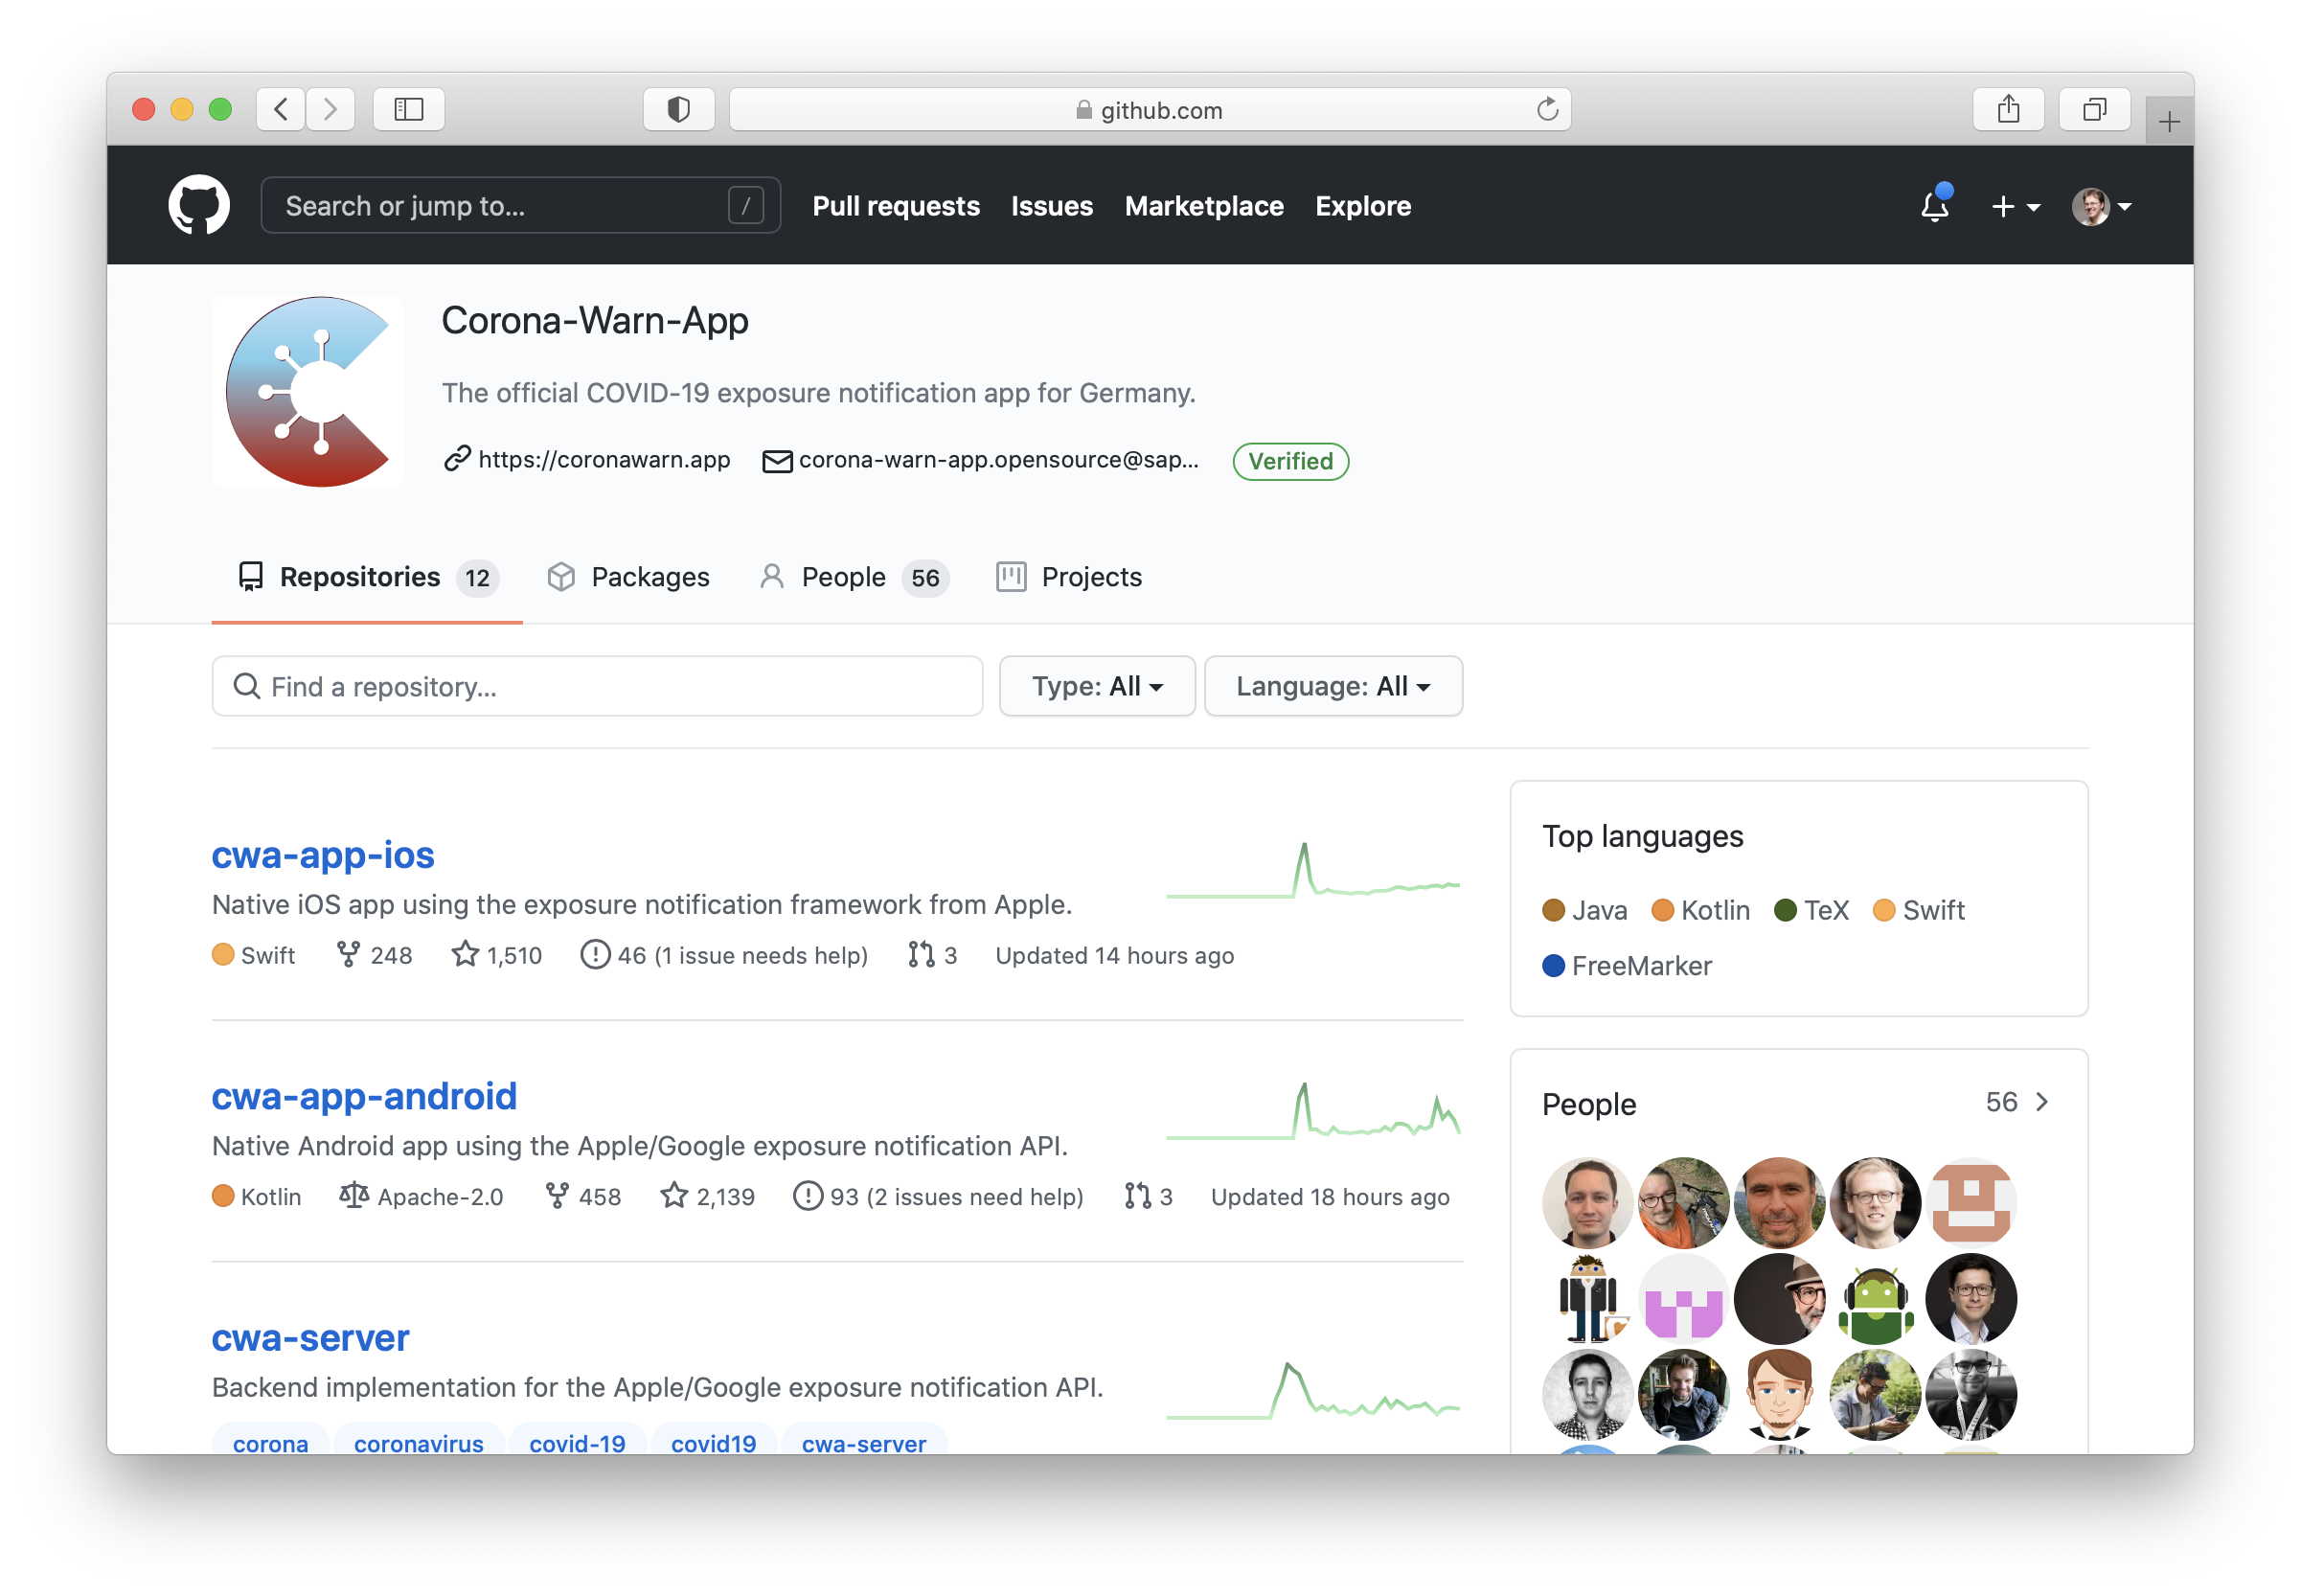
Task: Expand the plus create-new menu
Action: click(2015, 207)
